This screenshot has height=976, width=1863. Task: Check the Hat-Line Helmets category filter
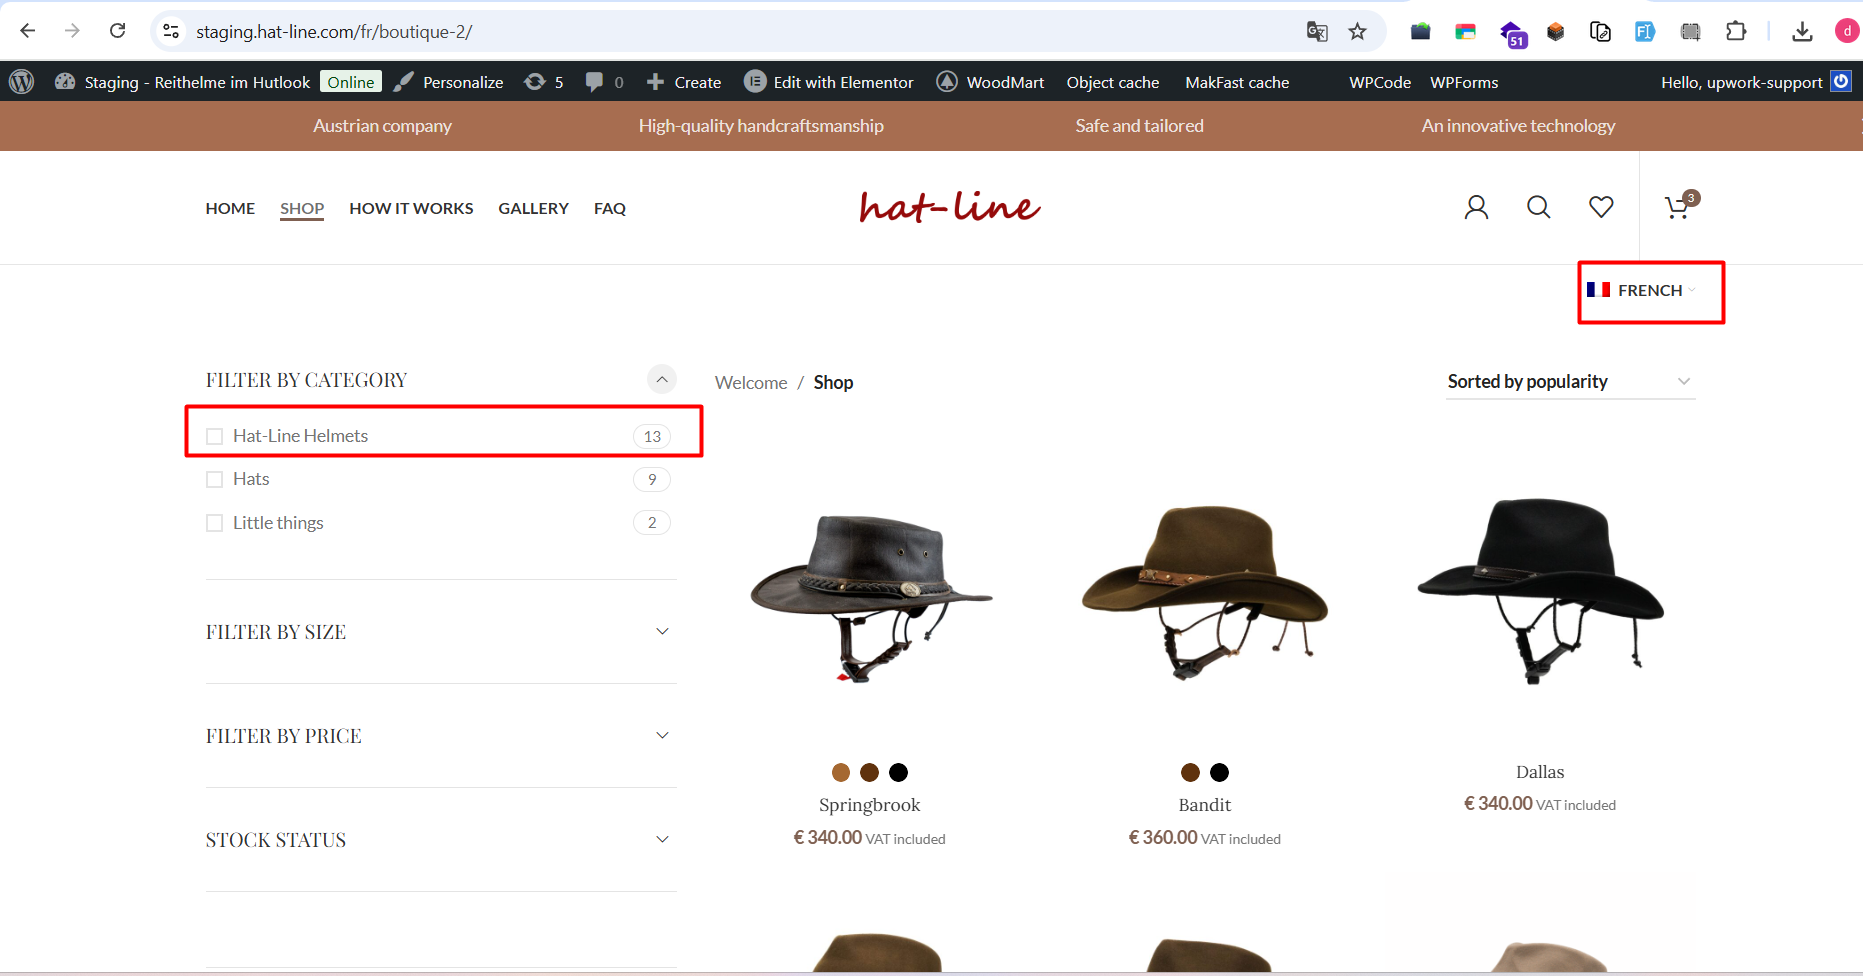(215, 436)
